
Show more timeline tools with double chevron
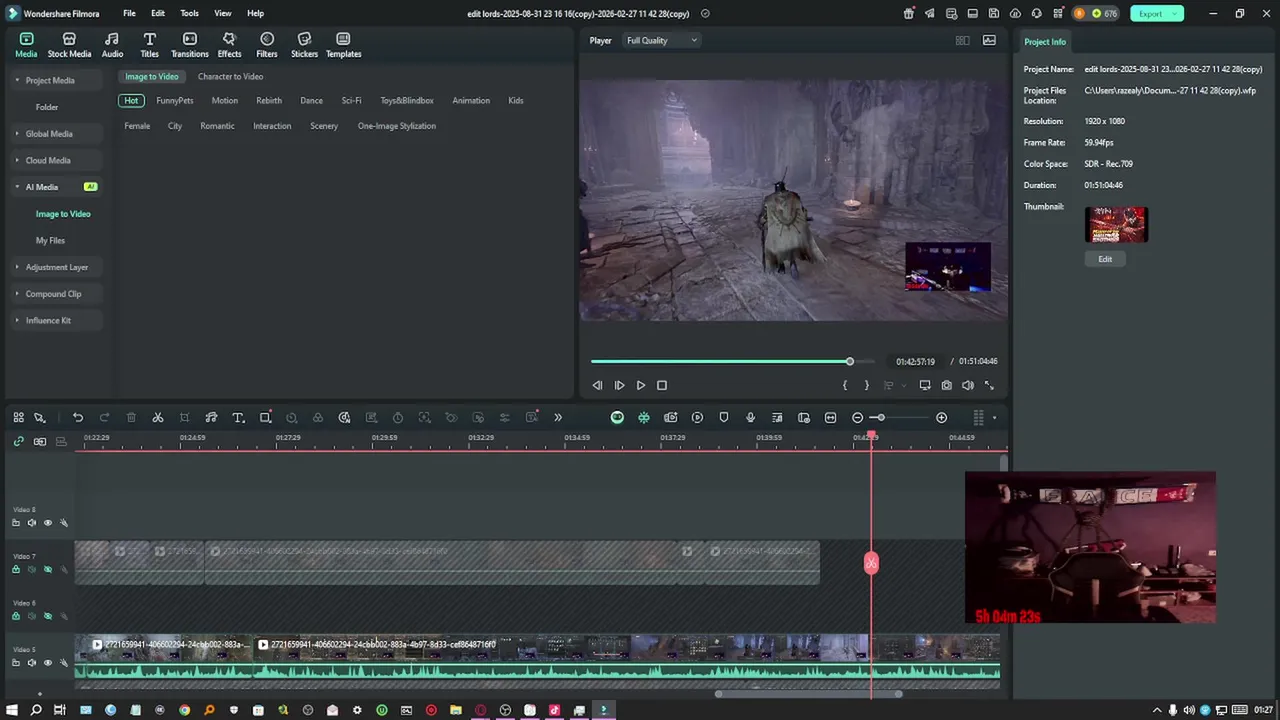[x=558, y=417]
